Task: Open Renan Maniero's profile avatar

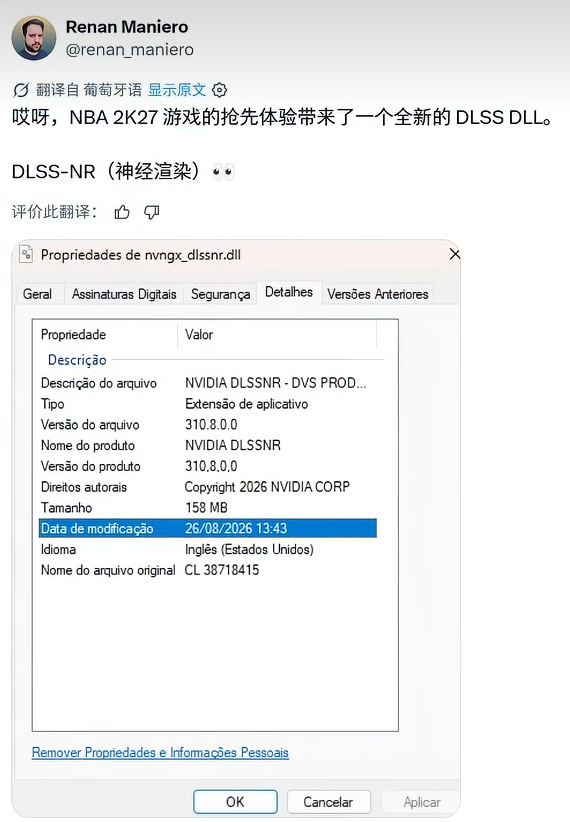Action: tap(34, 37)
